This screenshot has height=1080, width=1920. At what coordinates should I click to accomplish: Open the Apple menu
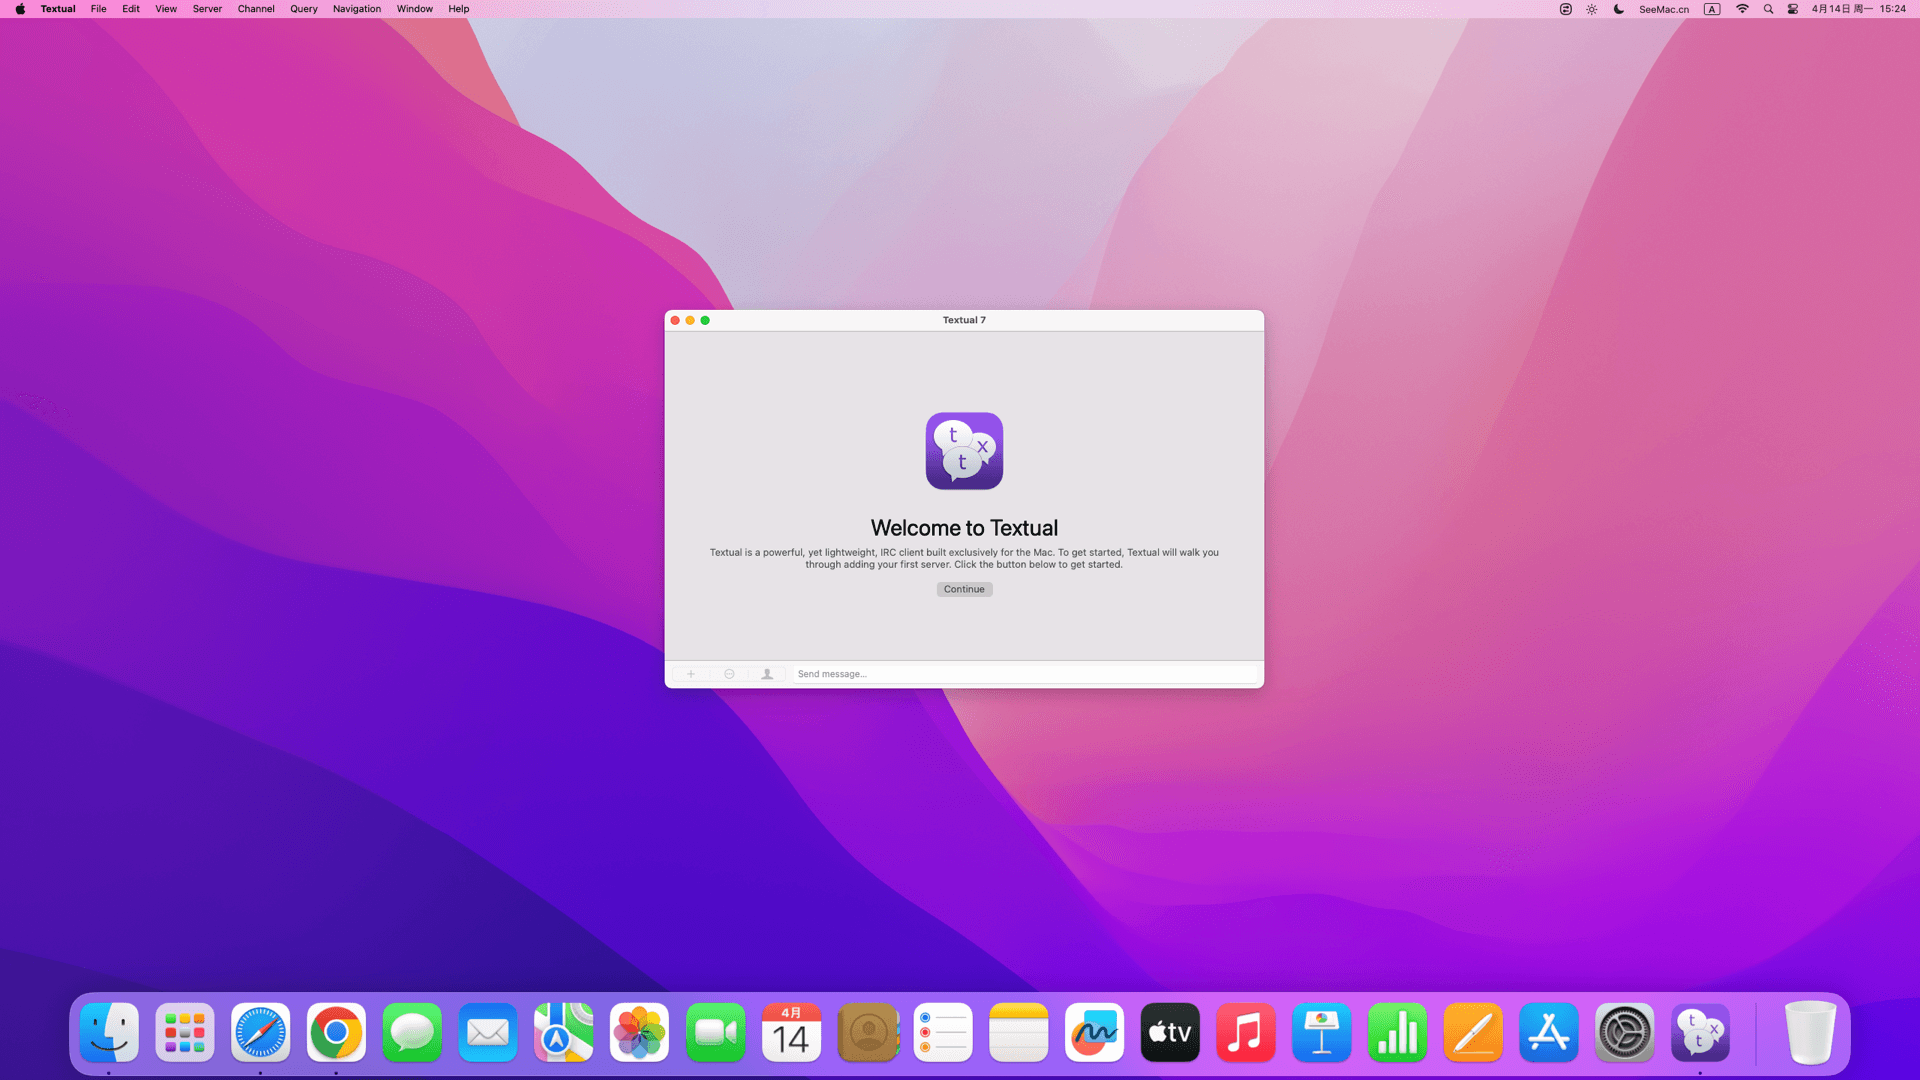click(20, 9)
